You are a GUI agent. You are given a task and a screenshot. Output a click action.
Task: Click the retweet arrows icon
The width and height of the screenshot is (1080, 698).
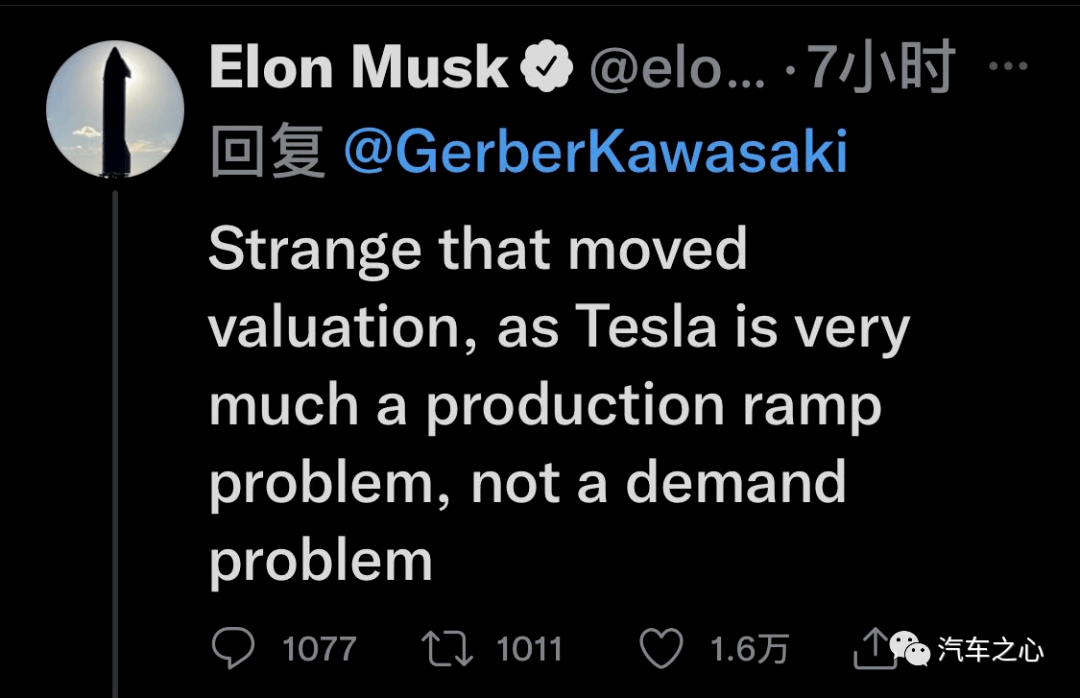coord(448,649)
